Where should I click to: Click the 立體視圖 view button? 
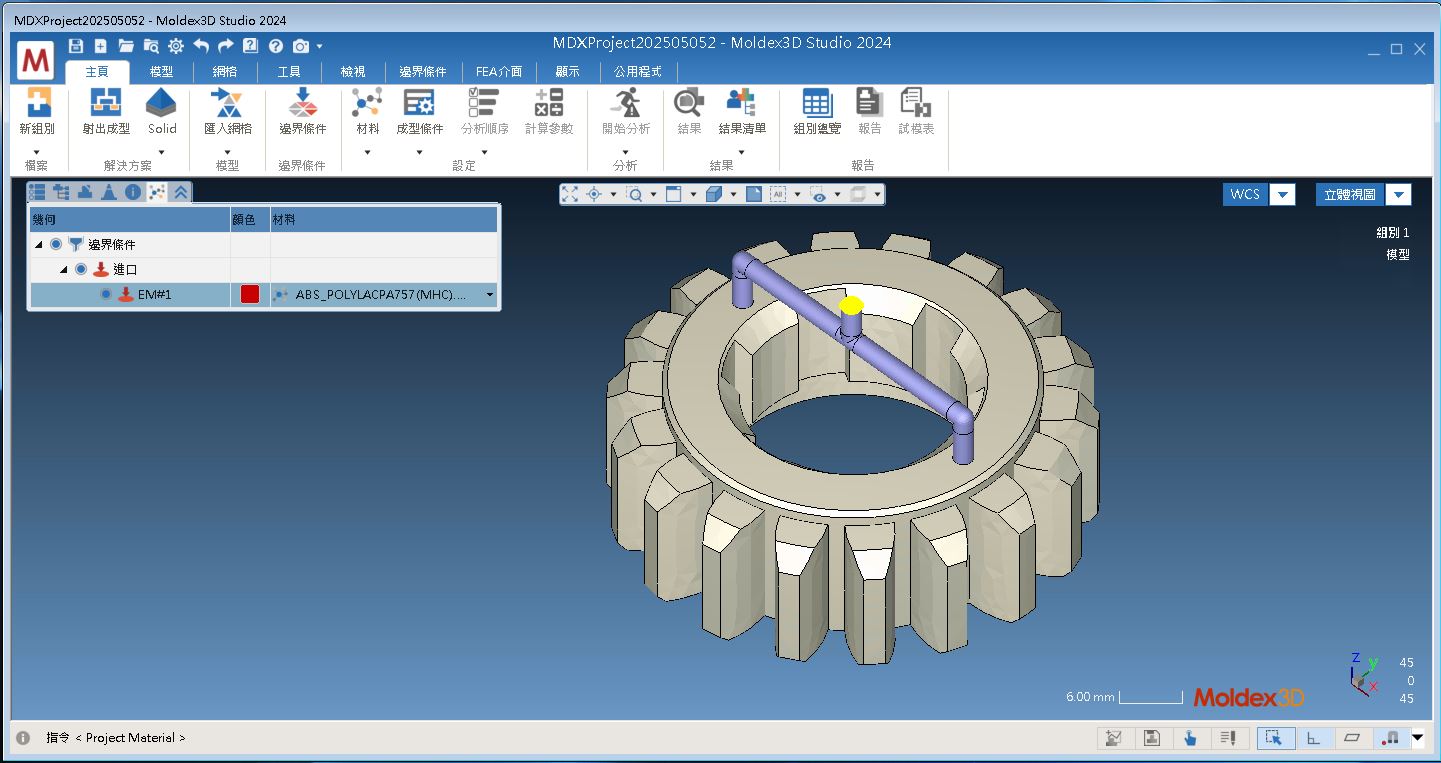[x=1350, y=194]
